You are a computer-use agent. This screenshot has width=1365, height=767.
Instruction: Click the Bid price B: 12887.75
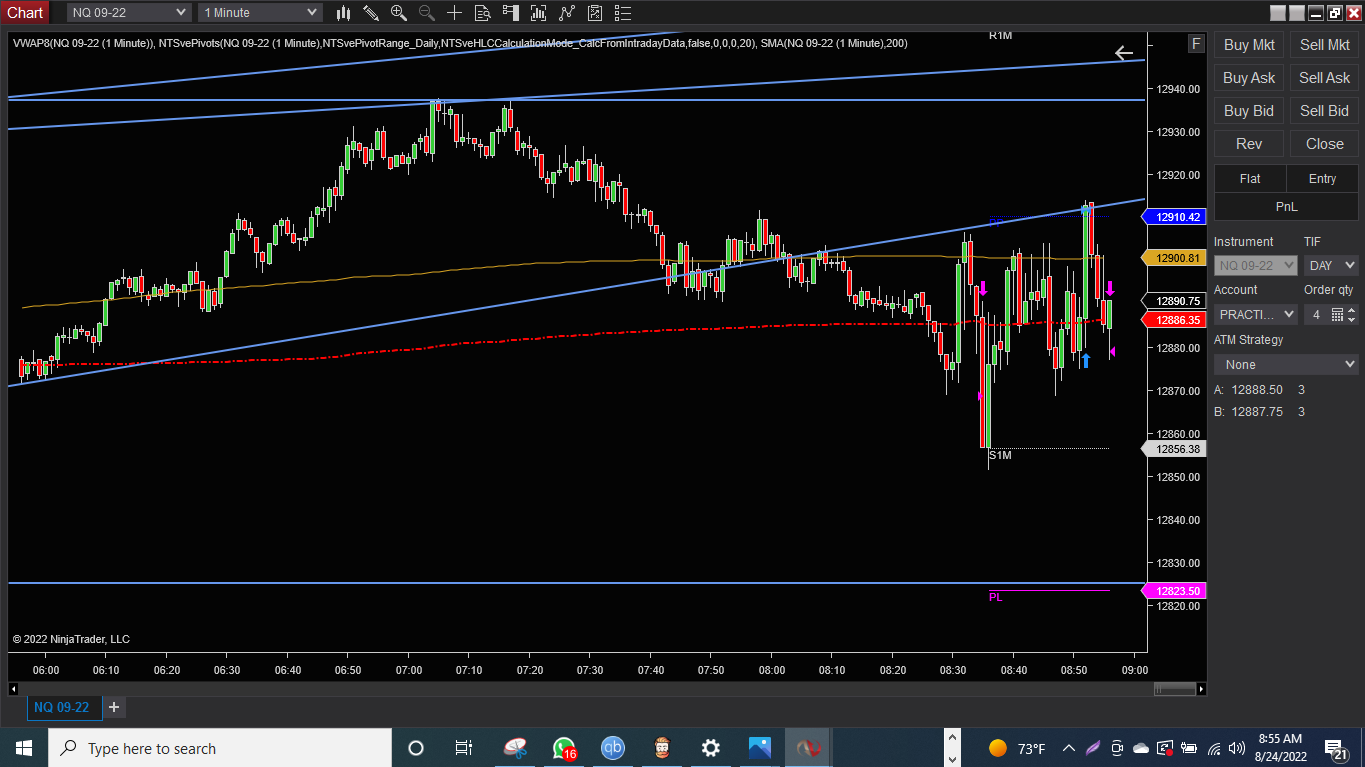(1259, 412)
